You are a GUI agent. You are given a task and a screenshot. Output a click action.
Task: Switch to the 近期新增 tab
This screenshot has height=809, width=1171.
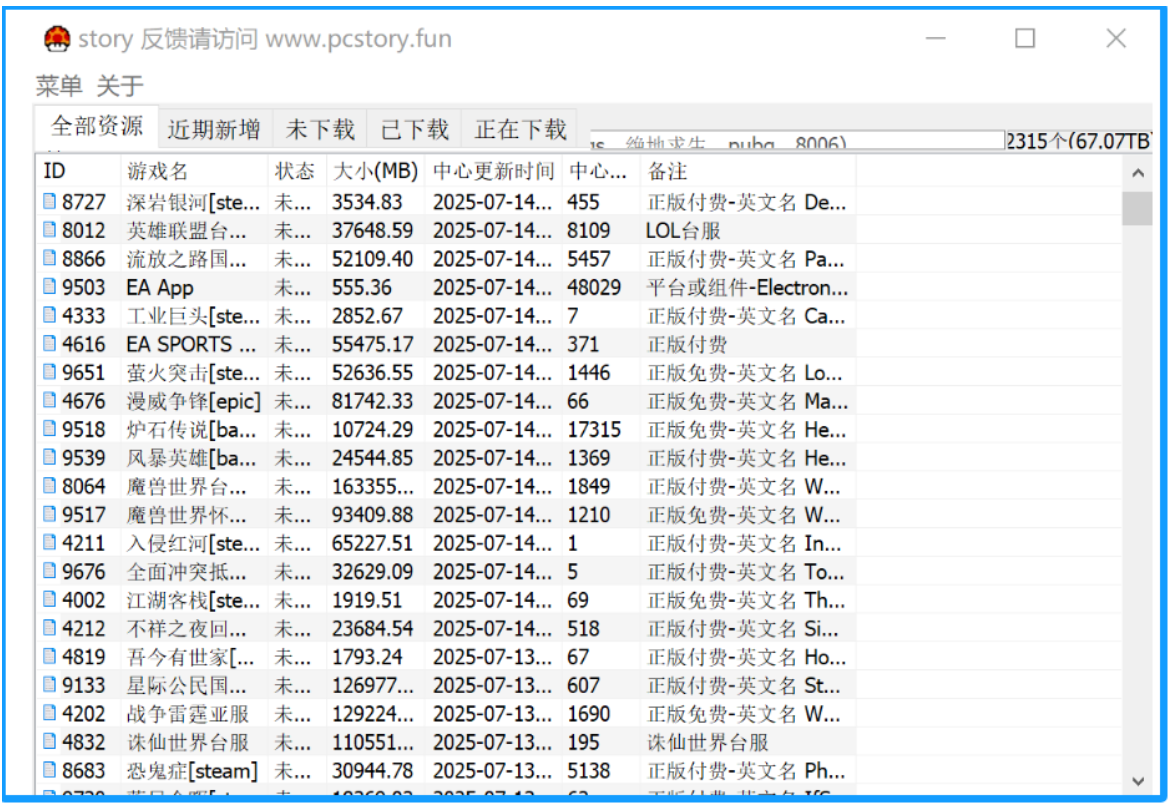(x=214, y=129)
